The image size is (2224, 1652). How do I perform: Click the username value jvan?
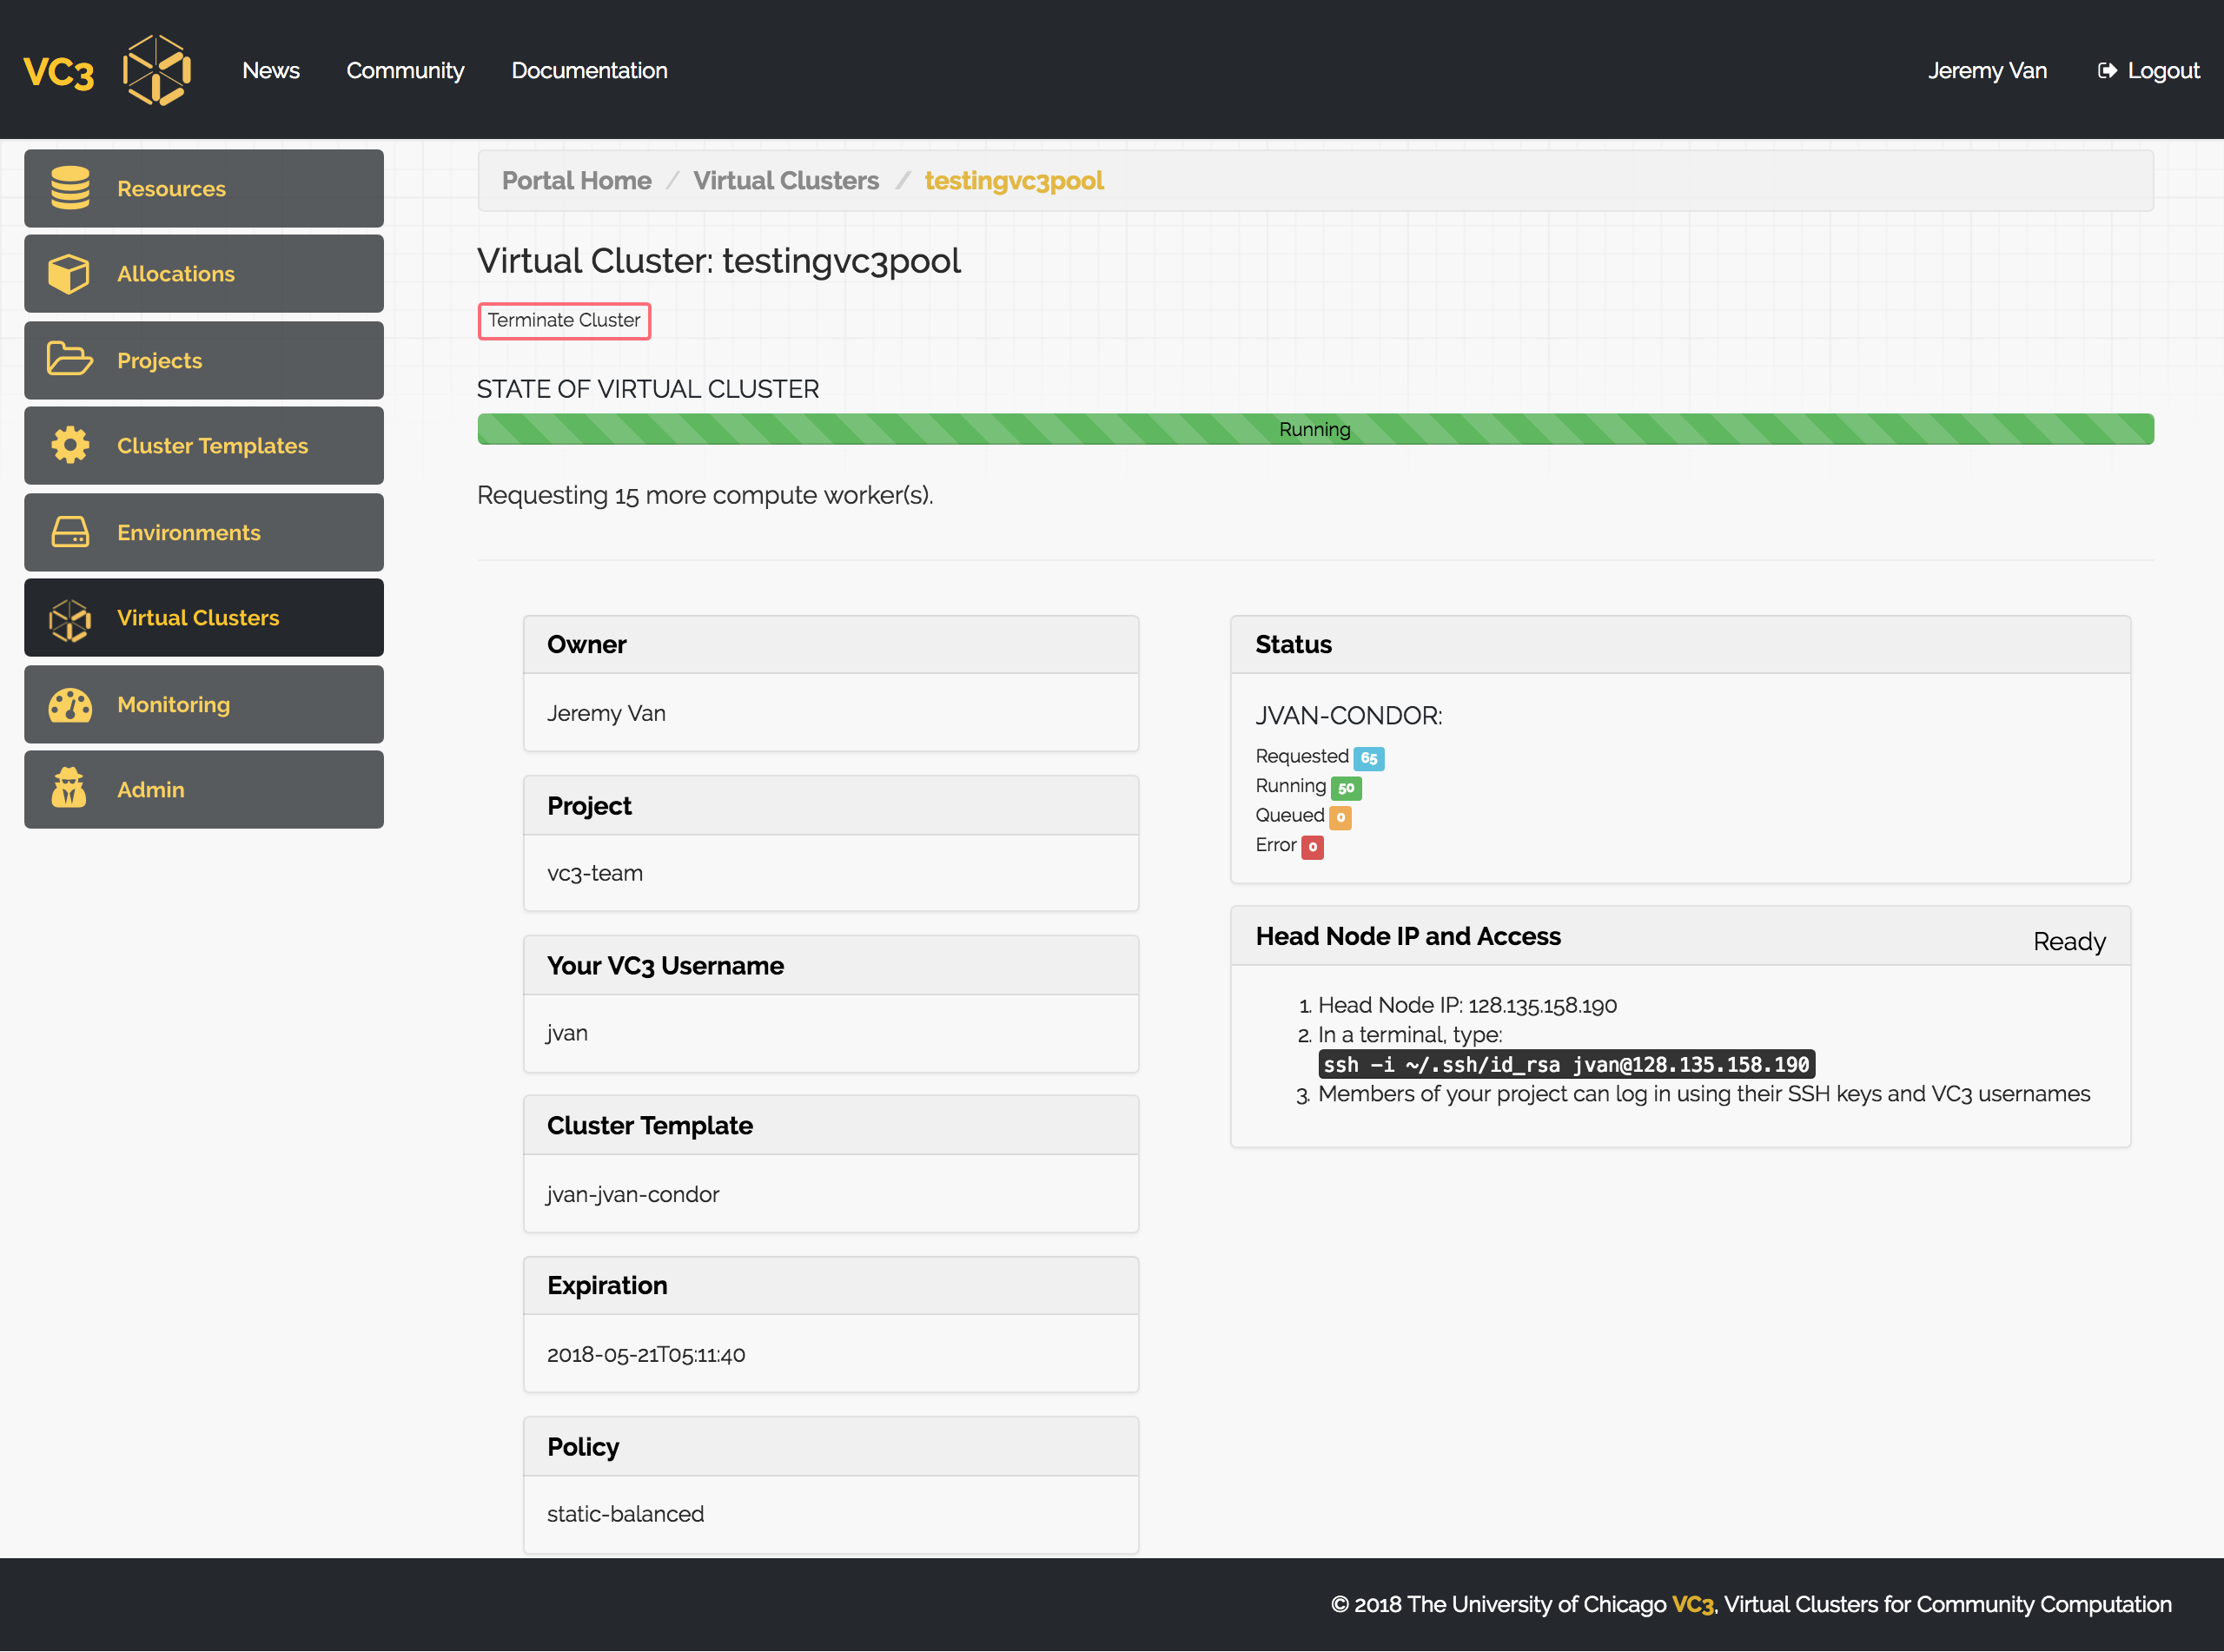pos(566,1033)
